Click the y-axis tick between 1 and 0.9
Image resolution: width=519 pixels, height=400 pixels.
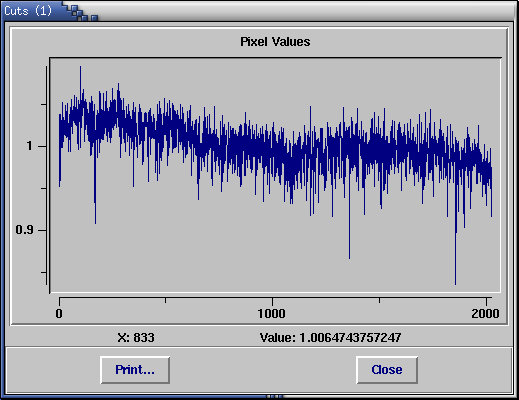point(44,188)
